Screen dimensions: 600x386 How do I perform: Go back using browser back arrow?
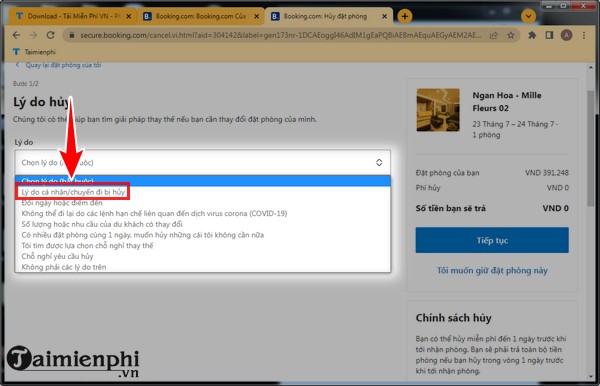point(16,35)
